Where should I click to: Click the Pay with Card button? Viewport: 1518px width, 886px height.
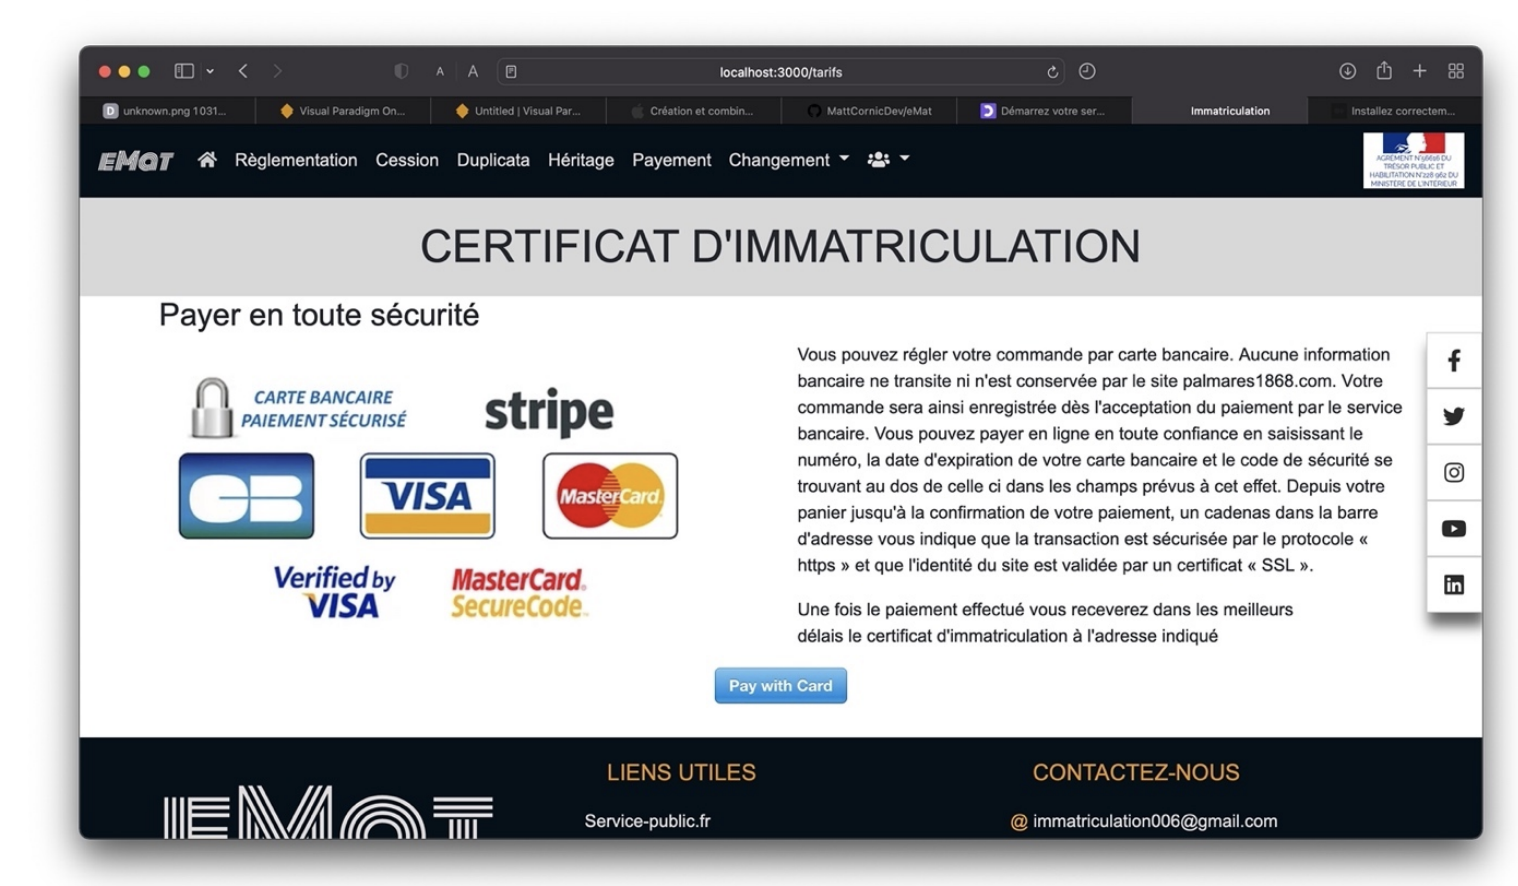pyautogui.click(x=780, y=686)
